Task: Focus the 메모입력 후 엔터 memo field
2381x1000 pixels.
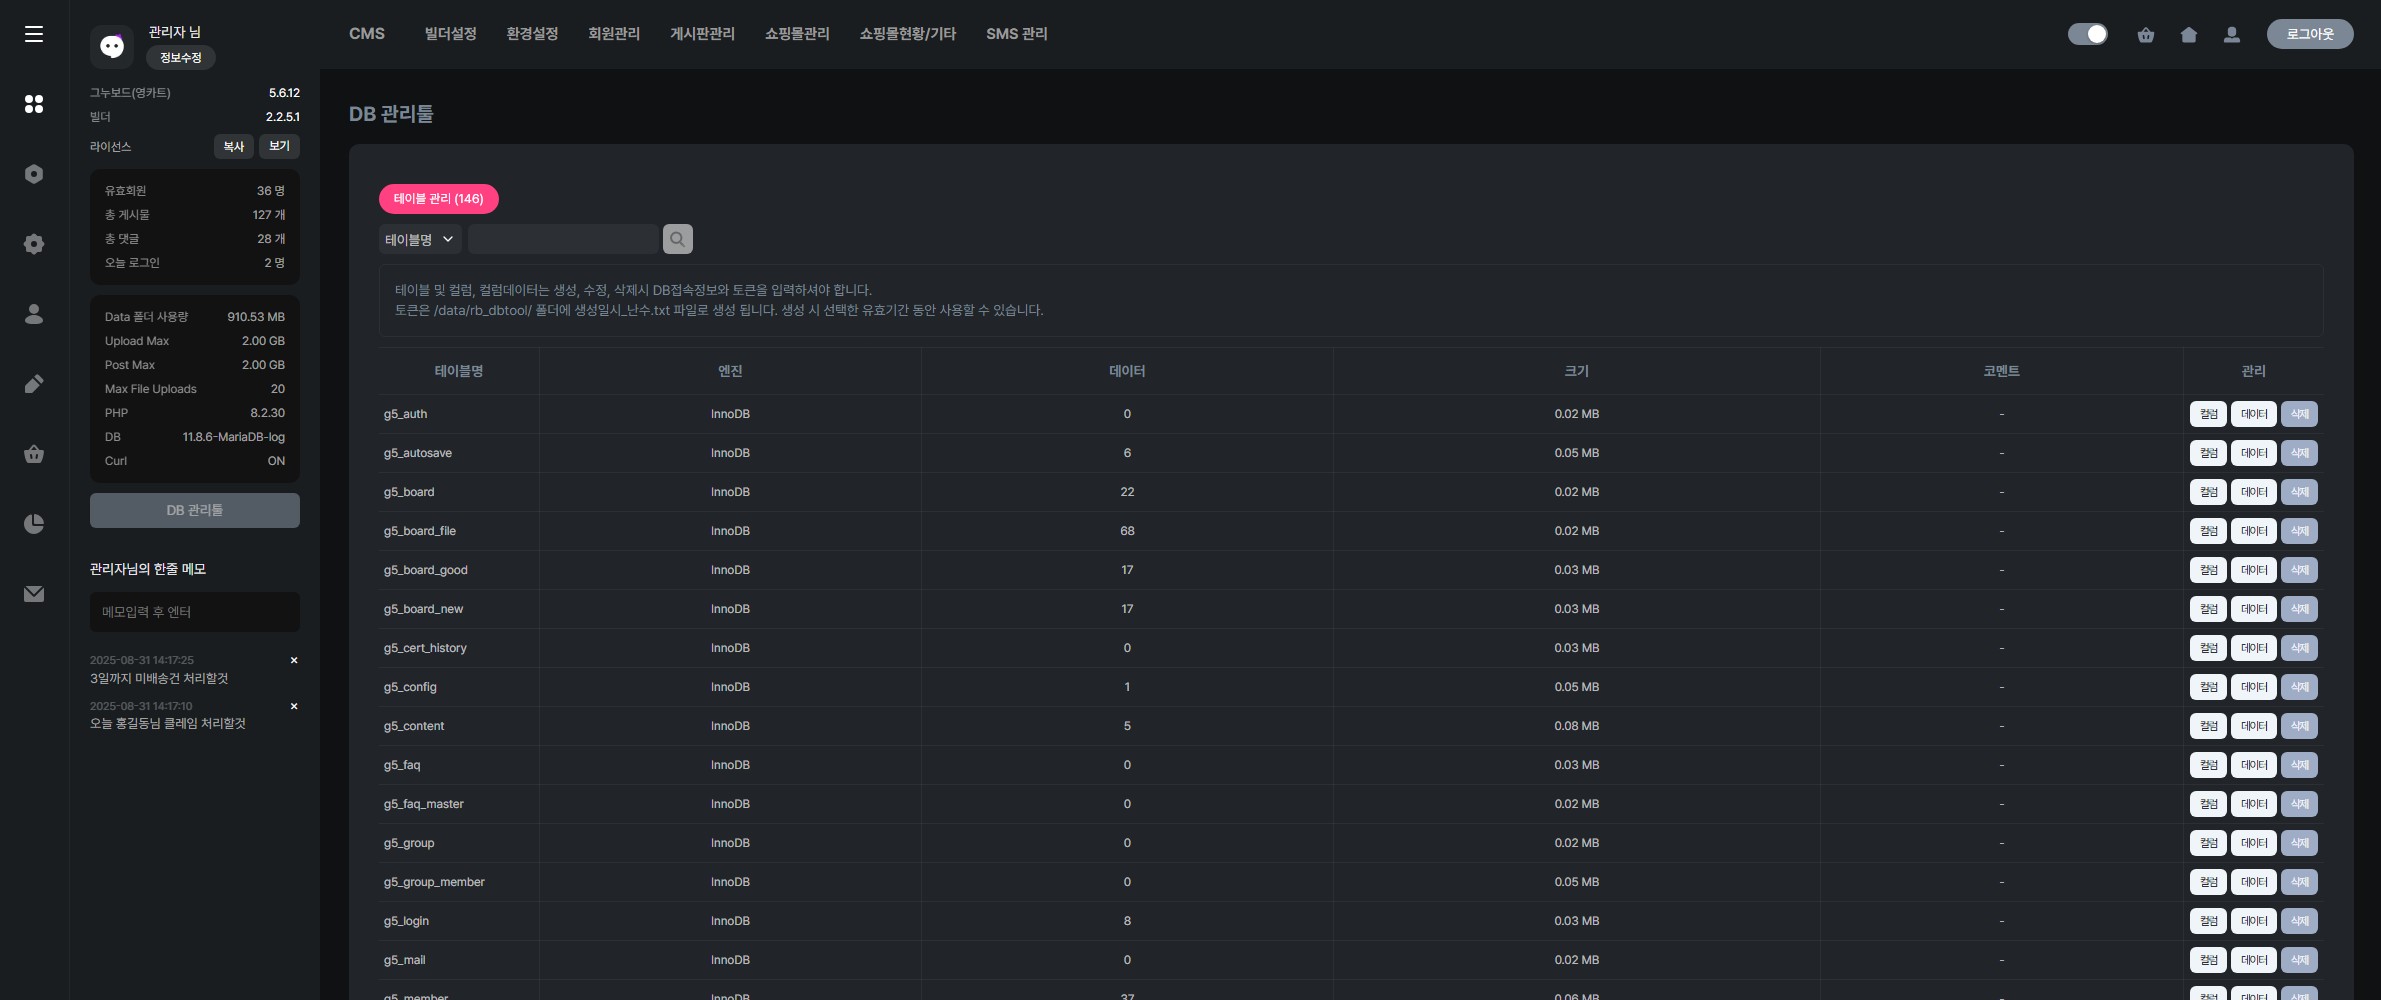Action: 195,612
